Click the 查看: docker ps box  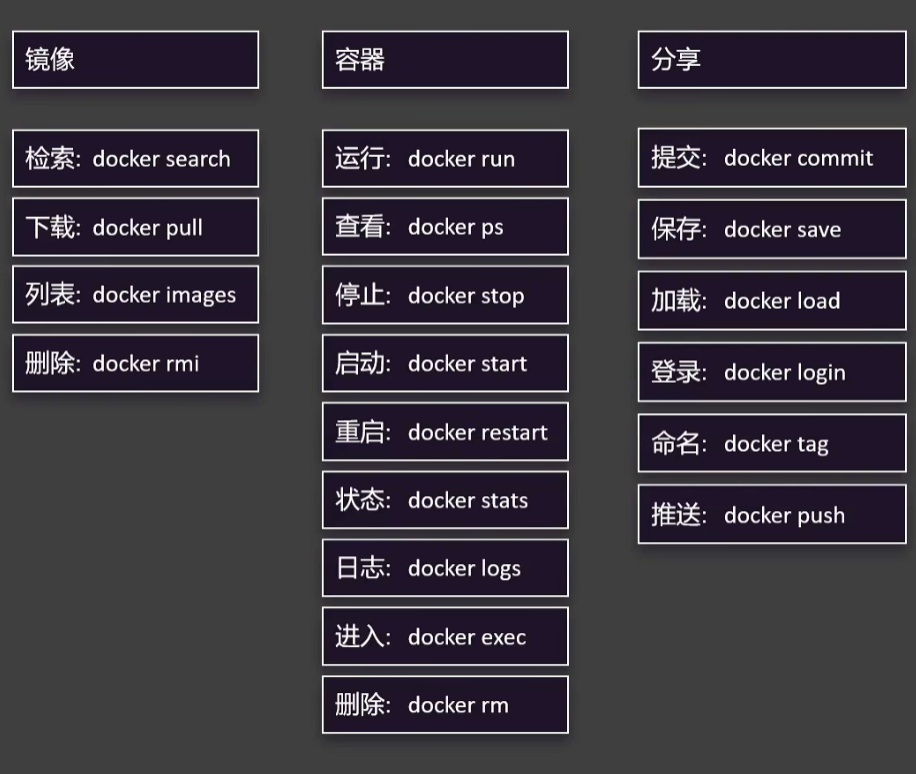click(x=445, y=227)
